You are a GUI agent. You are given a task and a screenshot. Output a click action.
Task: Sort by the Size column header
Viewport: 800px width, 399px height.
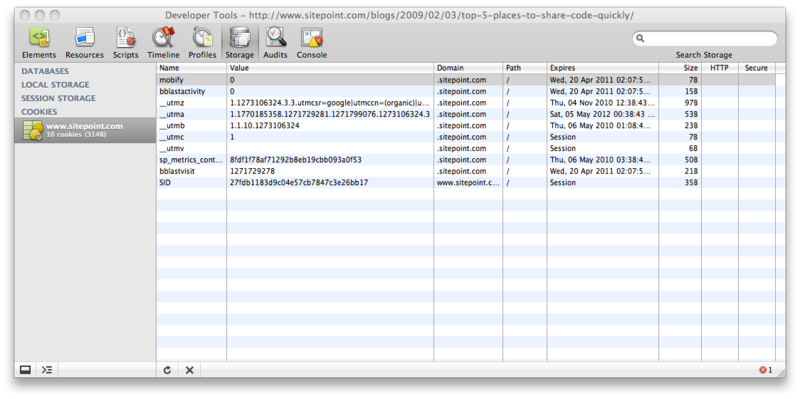click(x=680, y=68)
